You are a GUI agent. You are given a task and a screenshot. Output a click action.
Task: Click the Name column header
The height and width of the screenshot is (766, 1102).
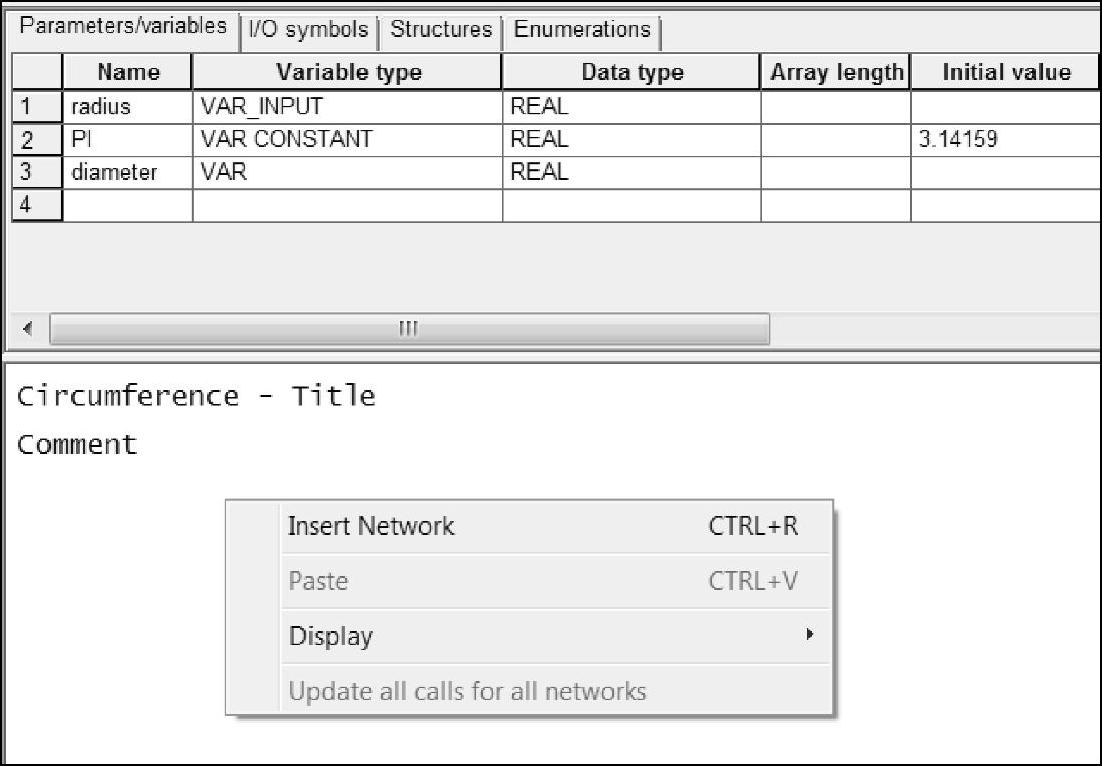128,73
